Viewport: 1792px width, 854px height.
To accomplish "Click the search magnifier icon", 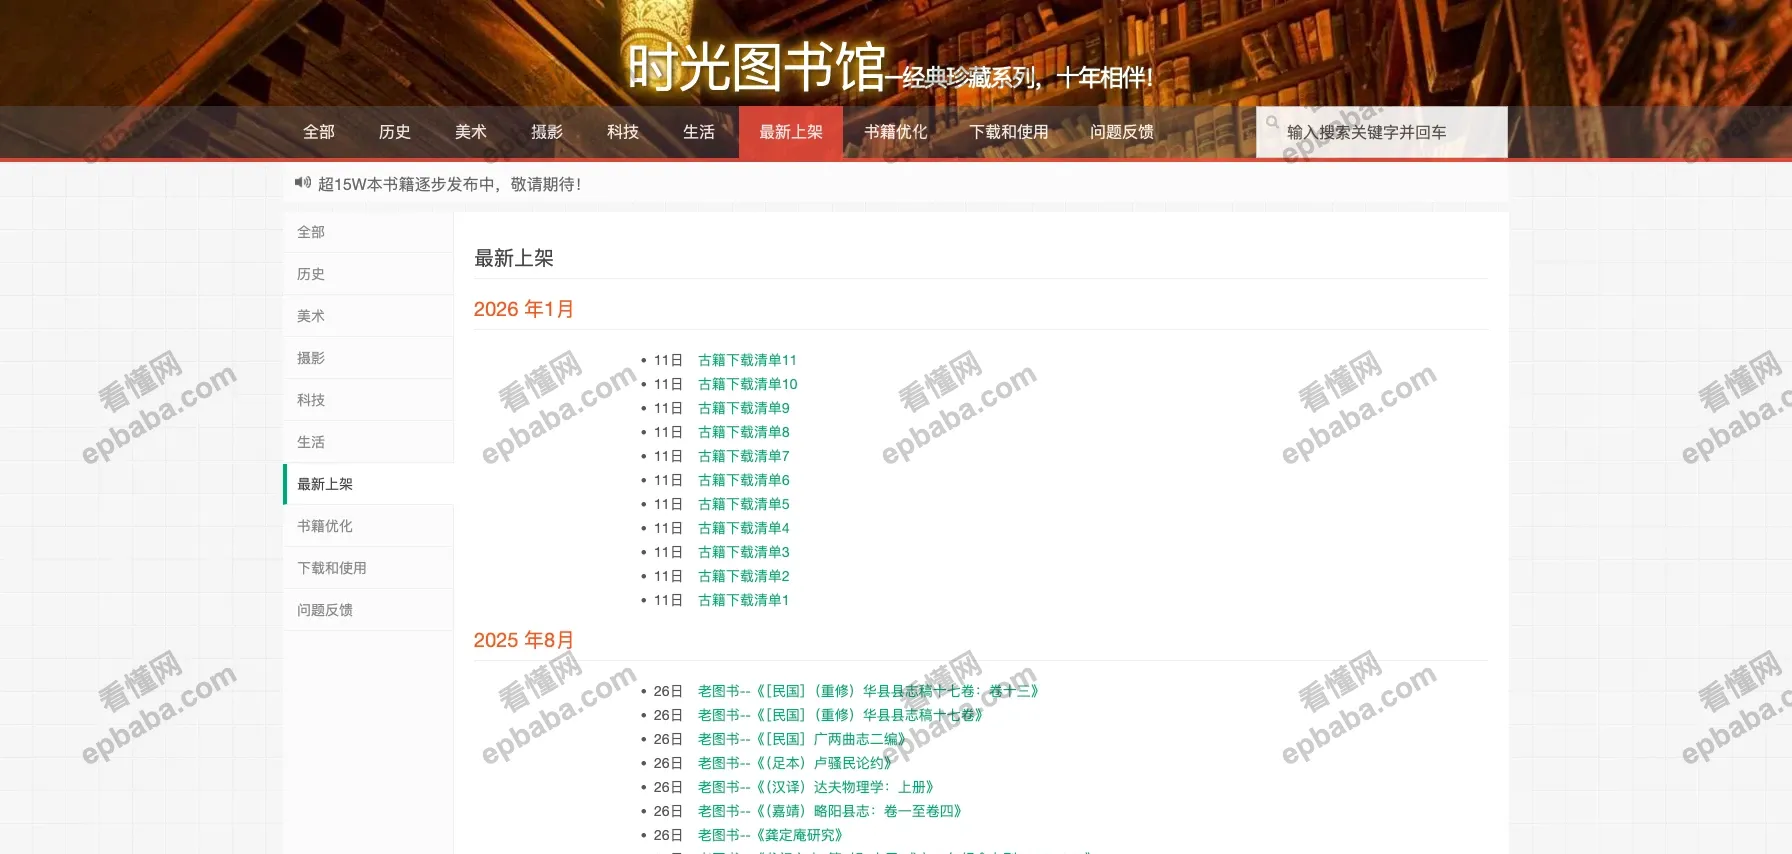I will tap(1272, 122).
